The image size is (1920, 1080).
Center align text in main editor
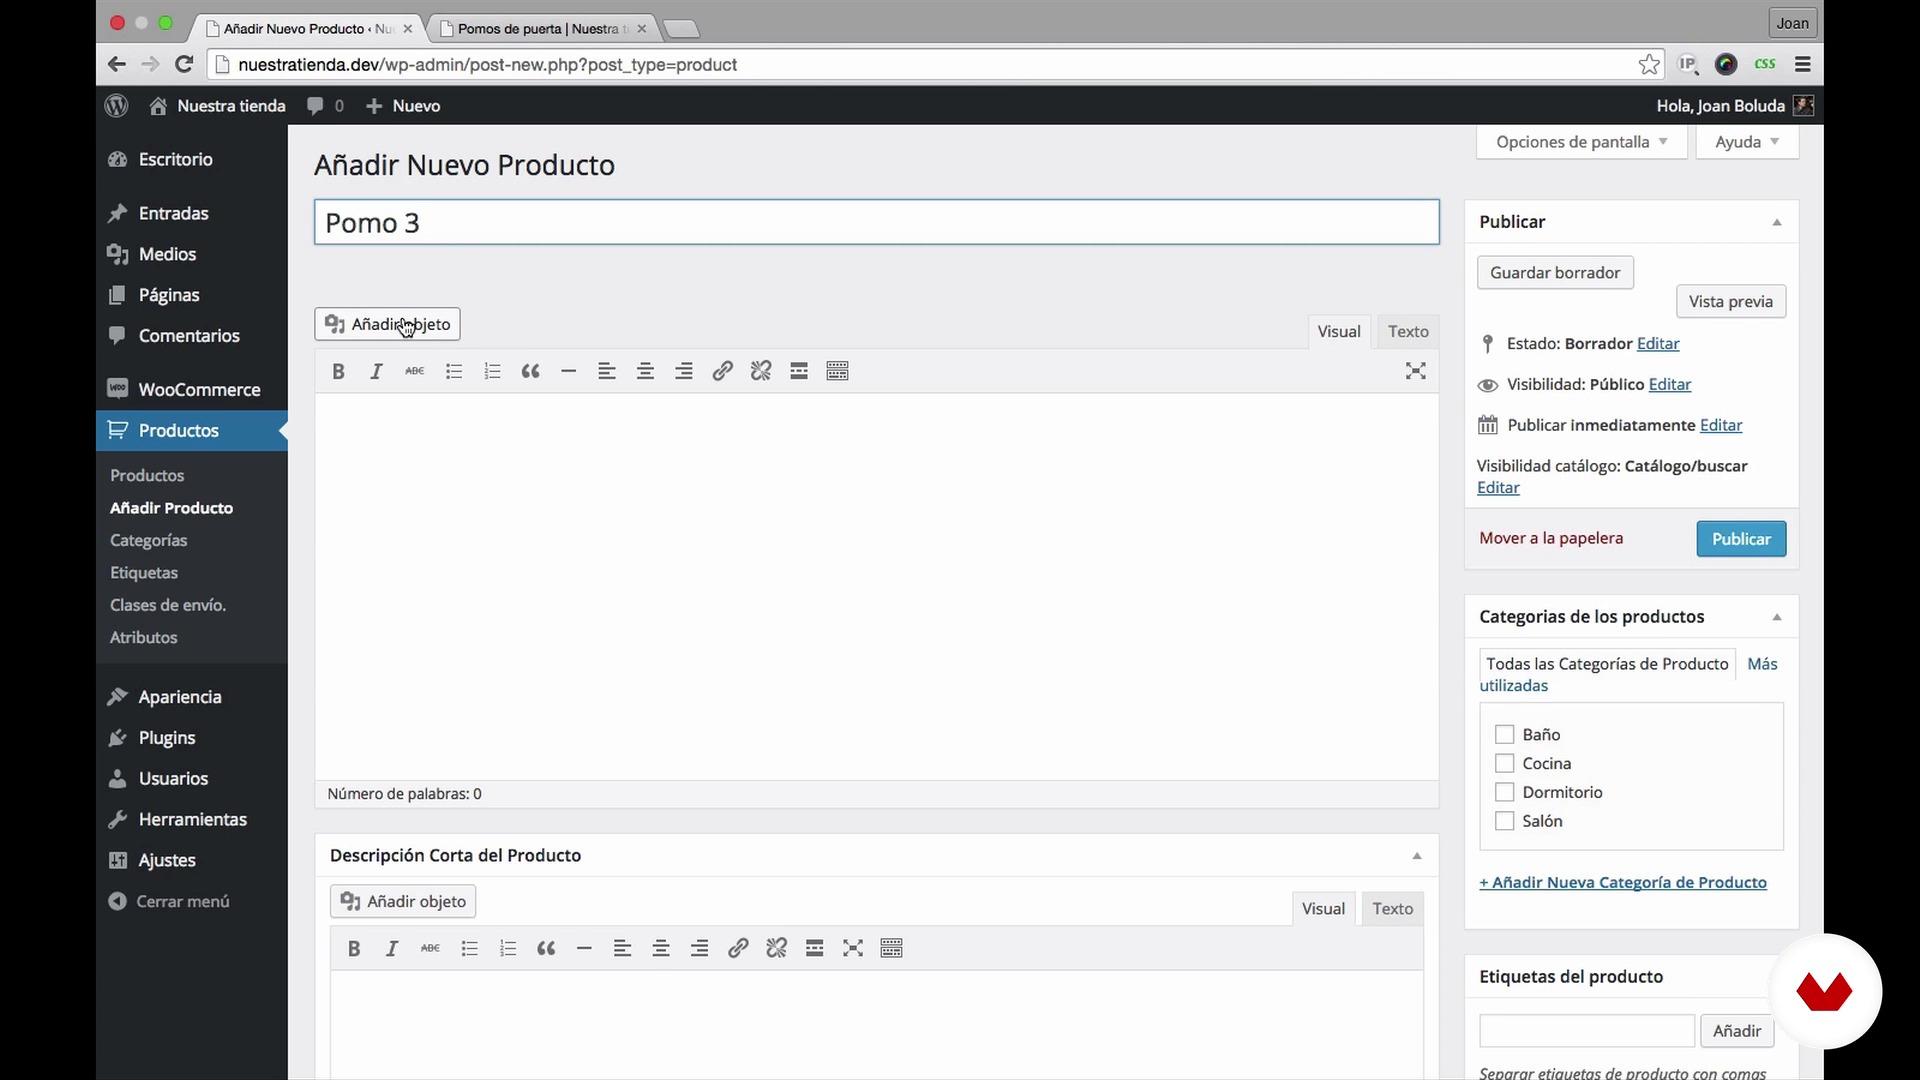coord(645,371)
